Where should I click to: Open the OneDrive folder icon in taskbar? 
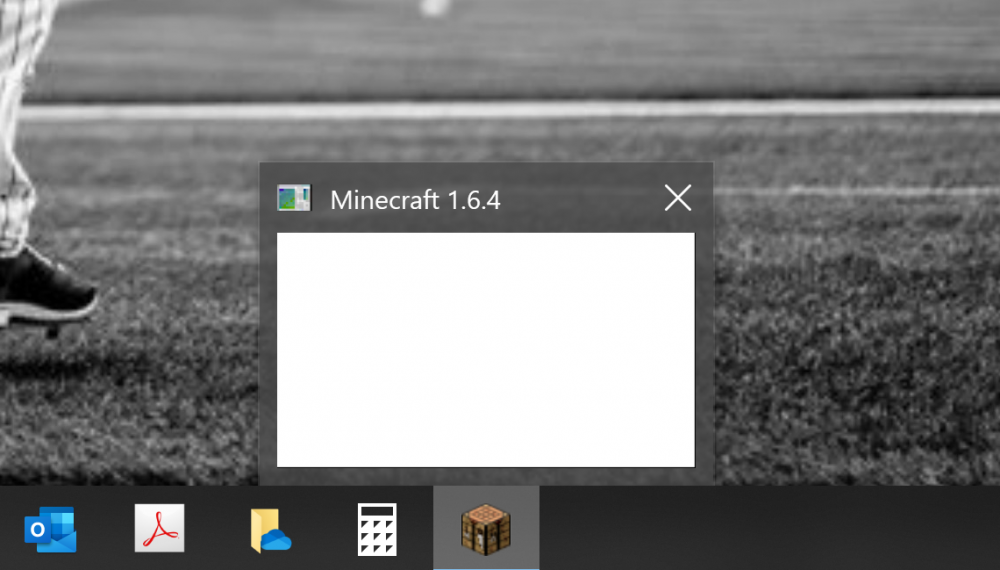(270, 530)
